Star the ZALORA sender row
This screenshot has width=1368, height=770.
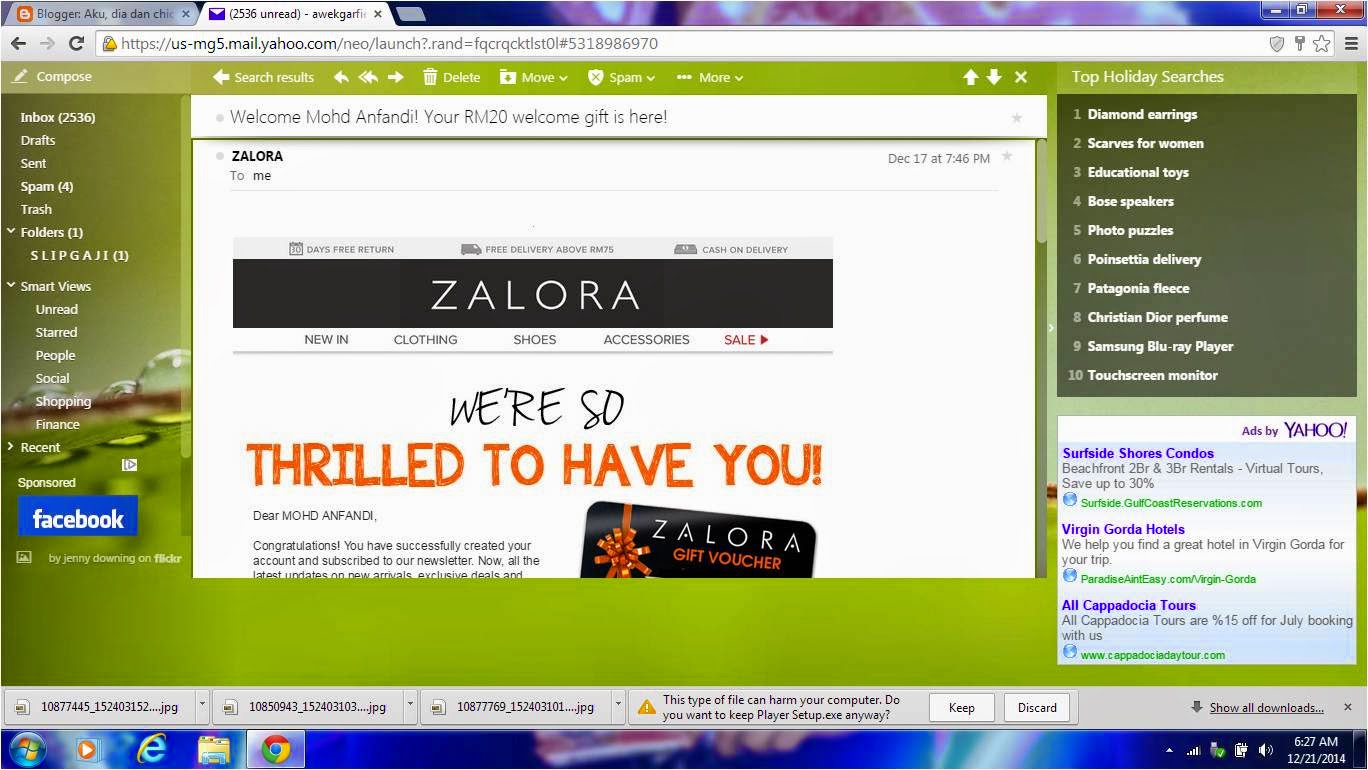click(x=1007, y=157)
